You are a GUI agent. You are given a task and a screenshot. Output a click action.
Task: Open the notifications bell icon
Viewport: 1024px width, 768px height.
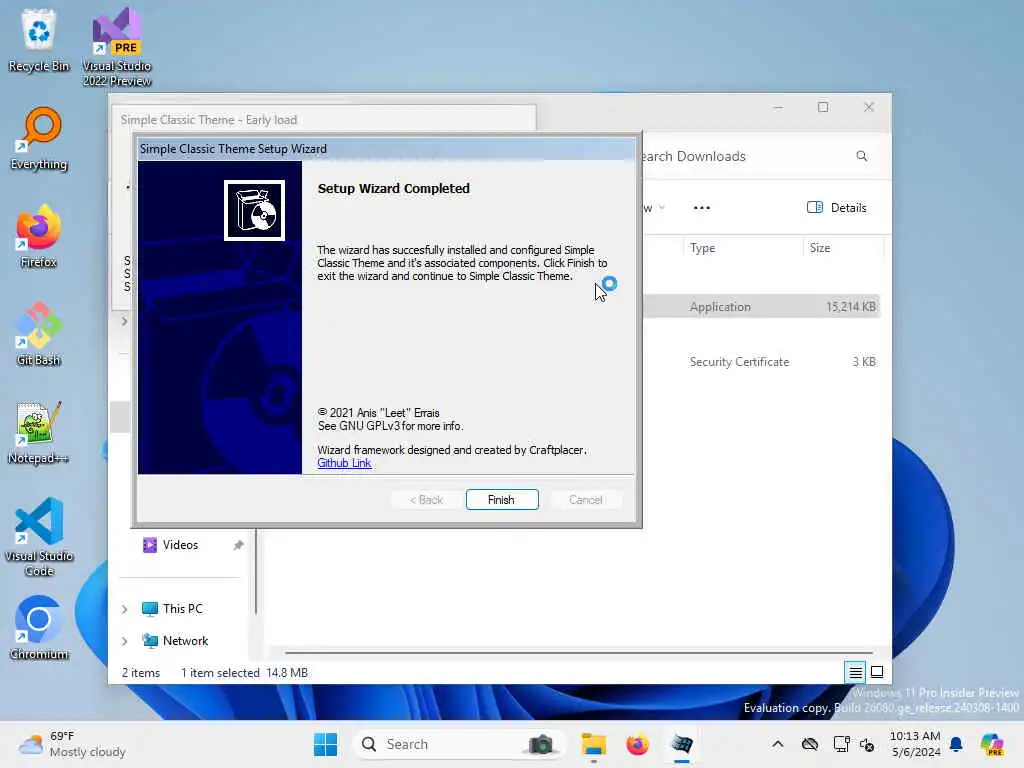(x=956, y=744)
